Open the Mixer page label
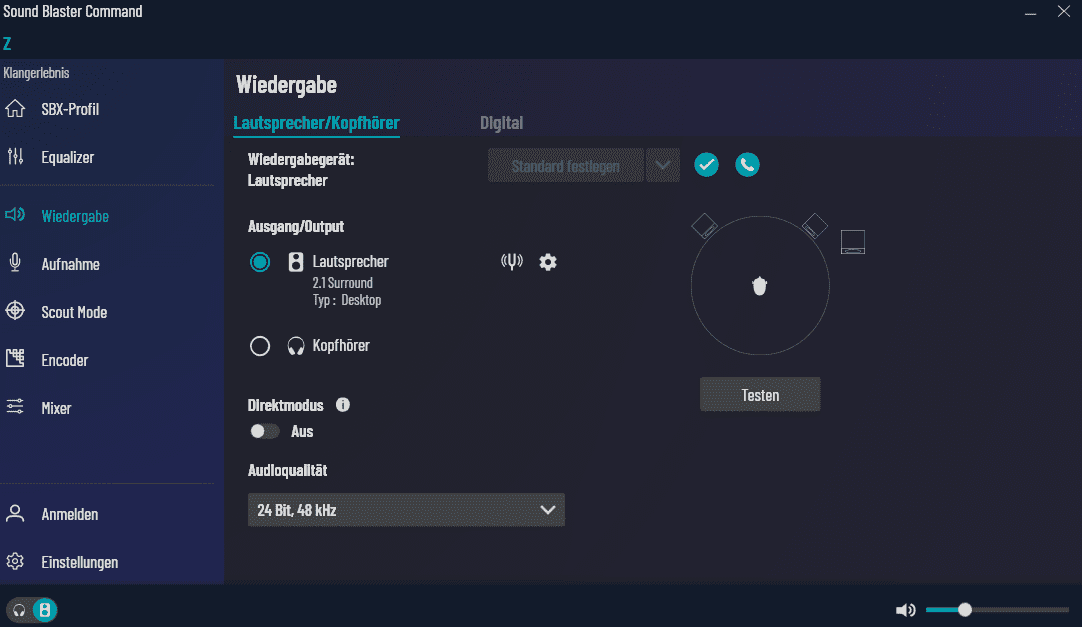Image resolution: width=1082 pixels, height=627 pixels. click(x=56, y=408)
